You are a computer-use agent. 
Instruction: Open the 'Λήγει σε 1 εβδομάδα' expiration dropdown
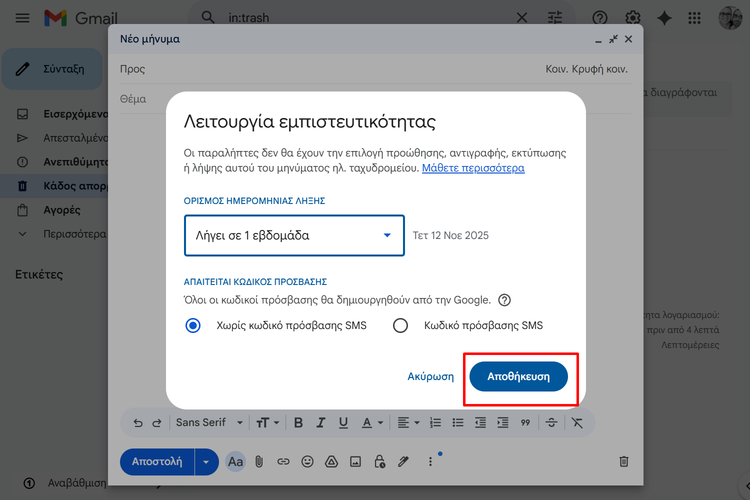click(x=294, y=236)
